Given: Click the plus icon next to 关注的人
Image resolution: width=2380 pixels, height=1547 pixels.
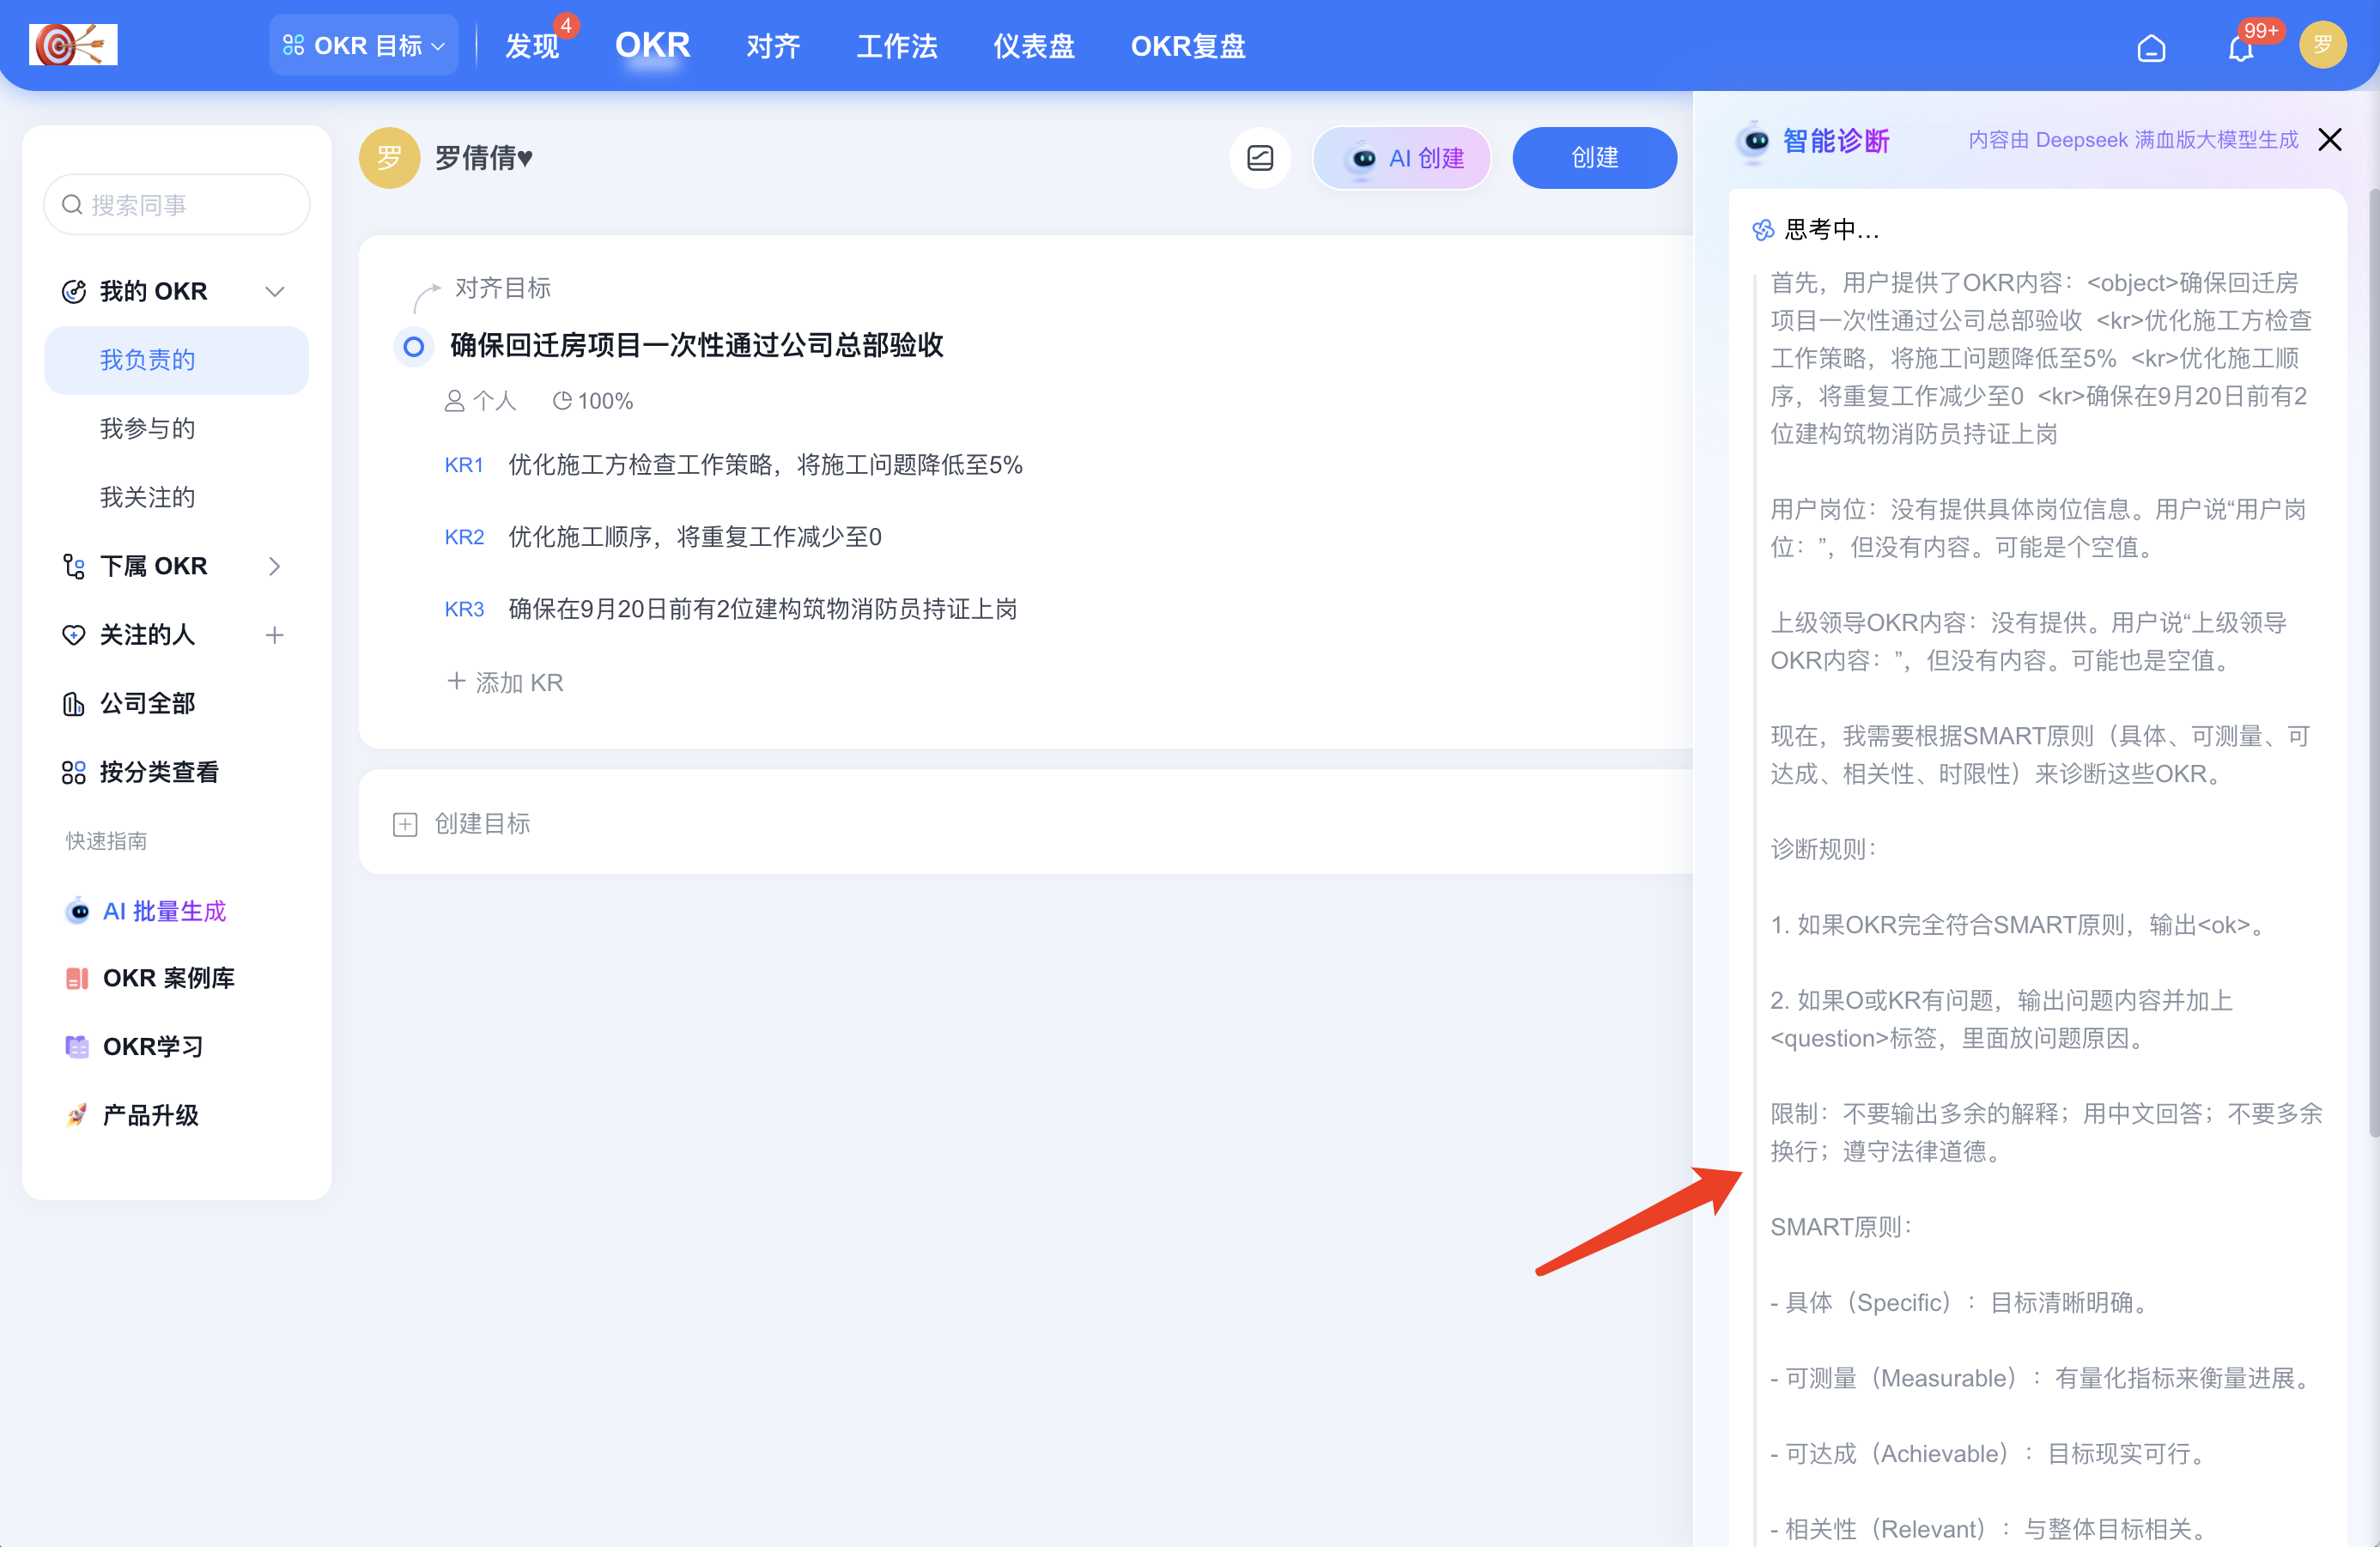Looking at the screenshot, I should (x=274, y=634).
